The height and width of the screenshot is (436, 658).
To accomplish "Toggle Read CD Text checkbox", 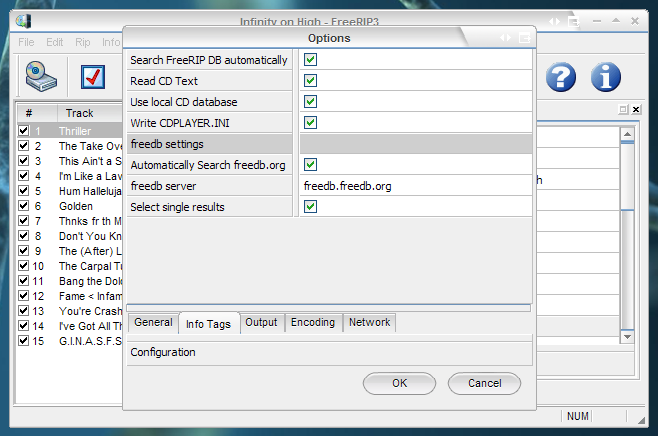I will click(311, 81).
